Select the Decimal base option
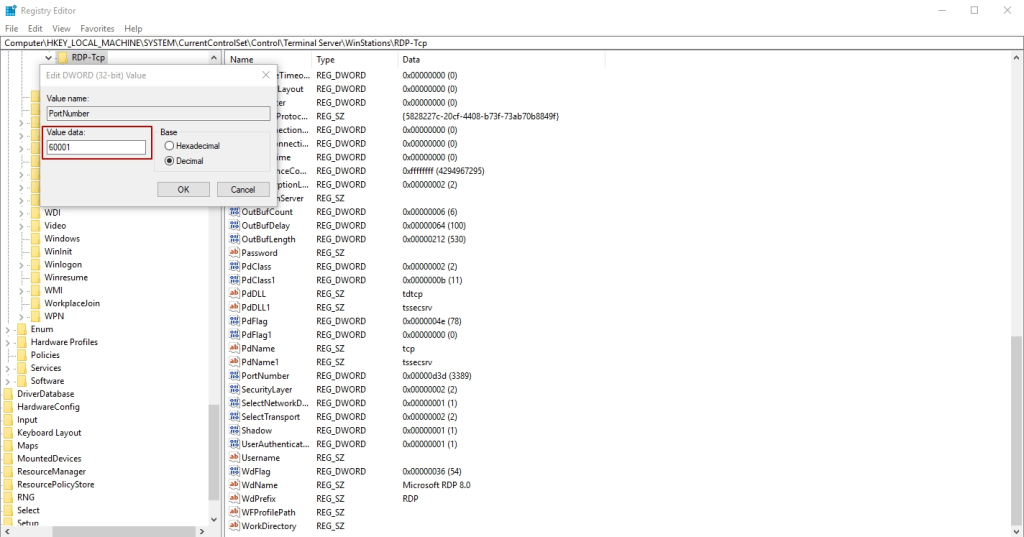This screenshot has height=537, width=1024. (169, 161)
